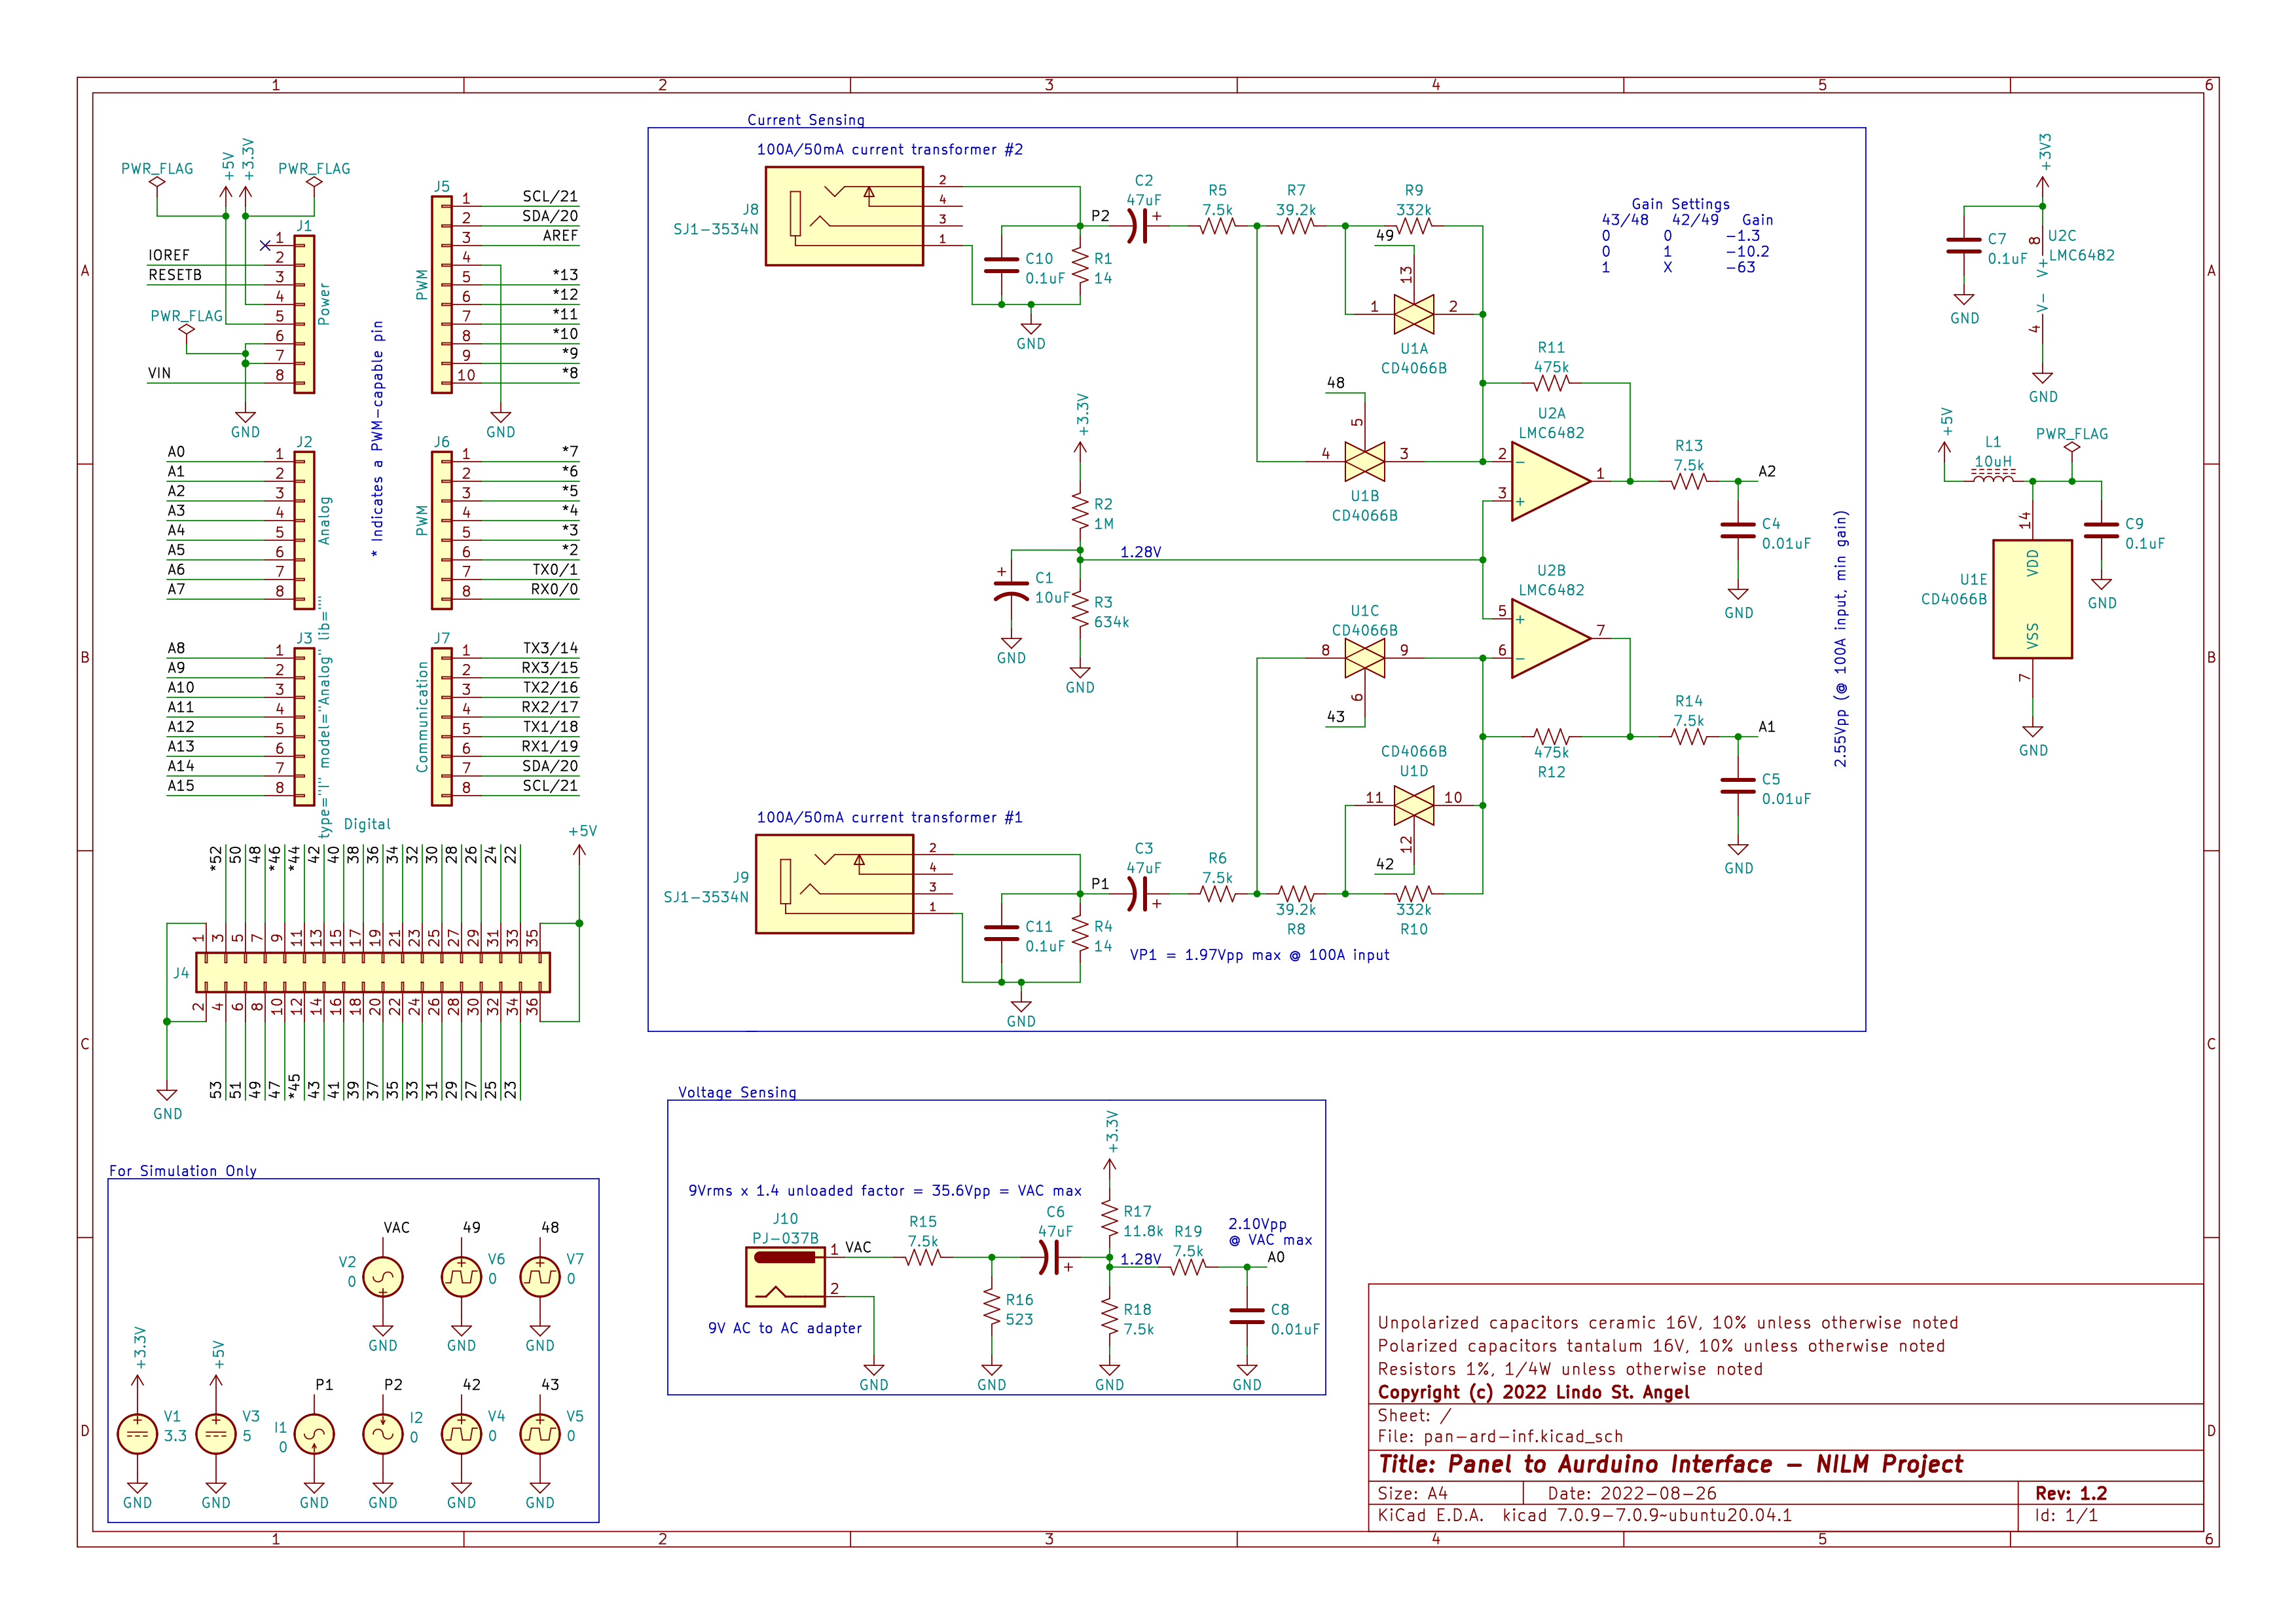Select the 'RESETB' net label
Viewport: 2296px width, 1624px height.
click(175, 275)
